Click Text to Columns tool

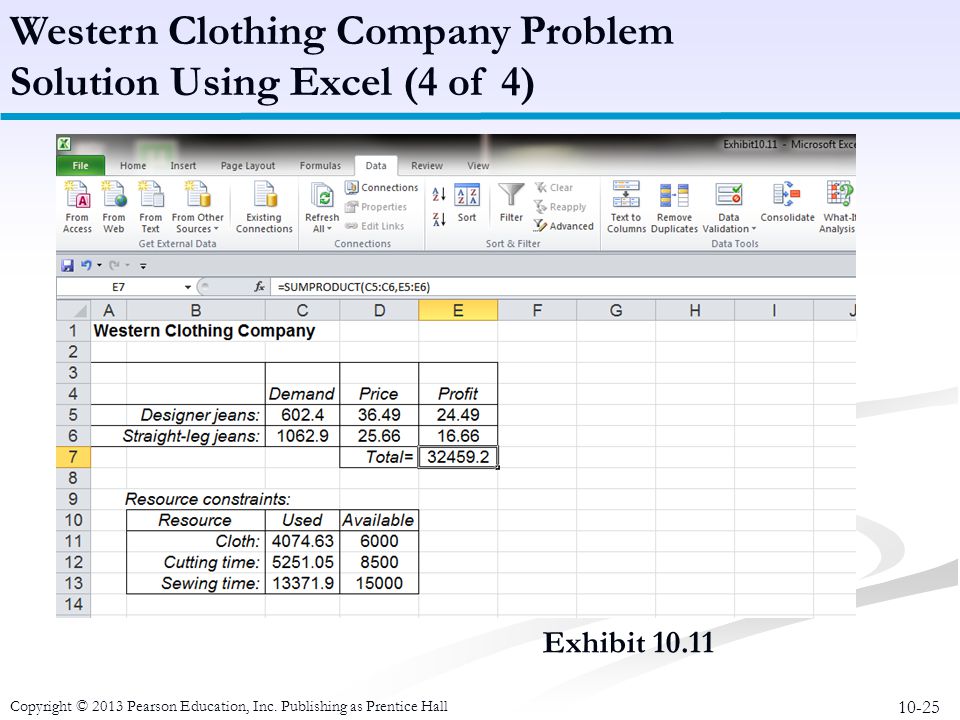[x=626, y=207]
